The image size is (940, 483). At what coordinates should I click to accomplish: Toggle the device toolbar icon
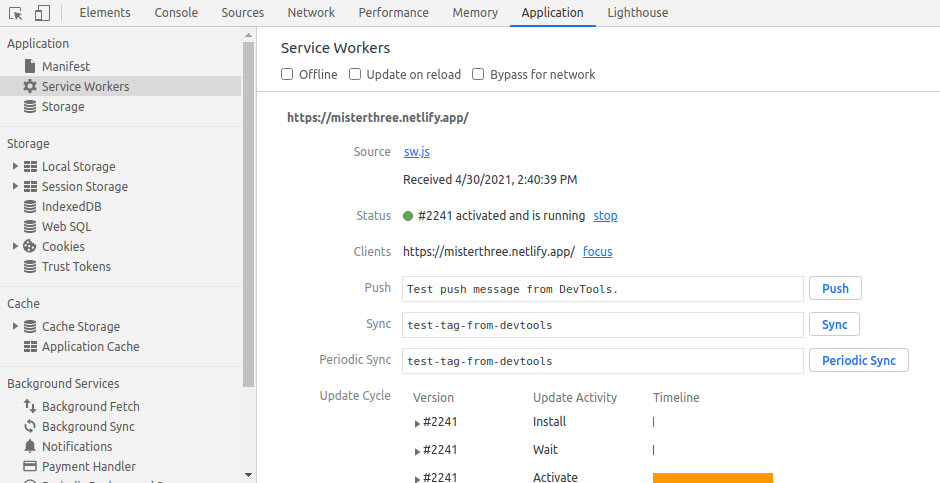pos(42,13)
